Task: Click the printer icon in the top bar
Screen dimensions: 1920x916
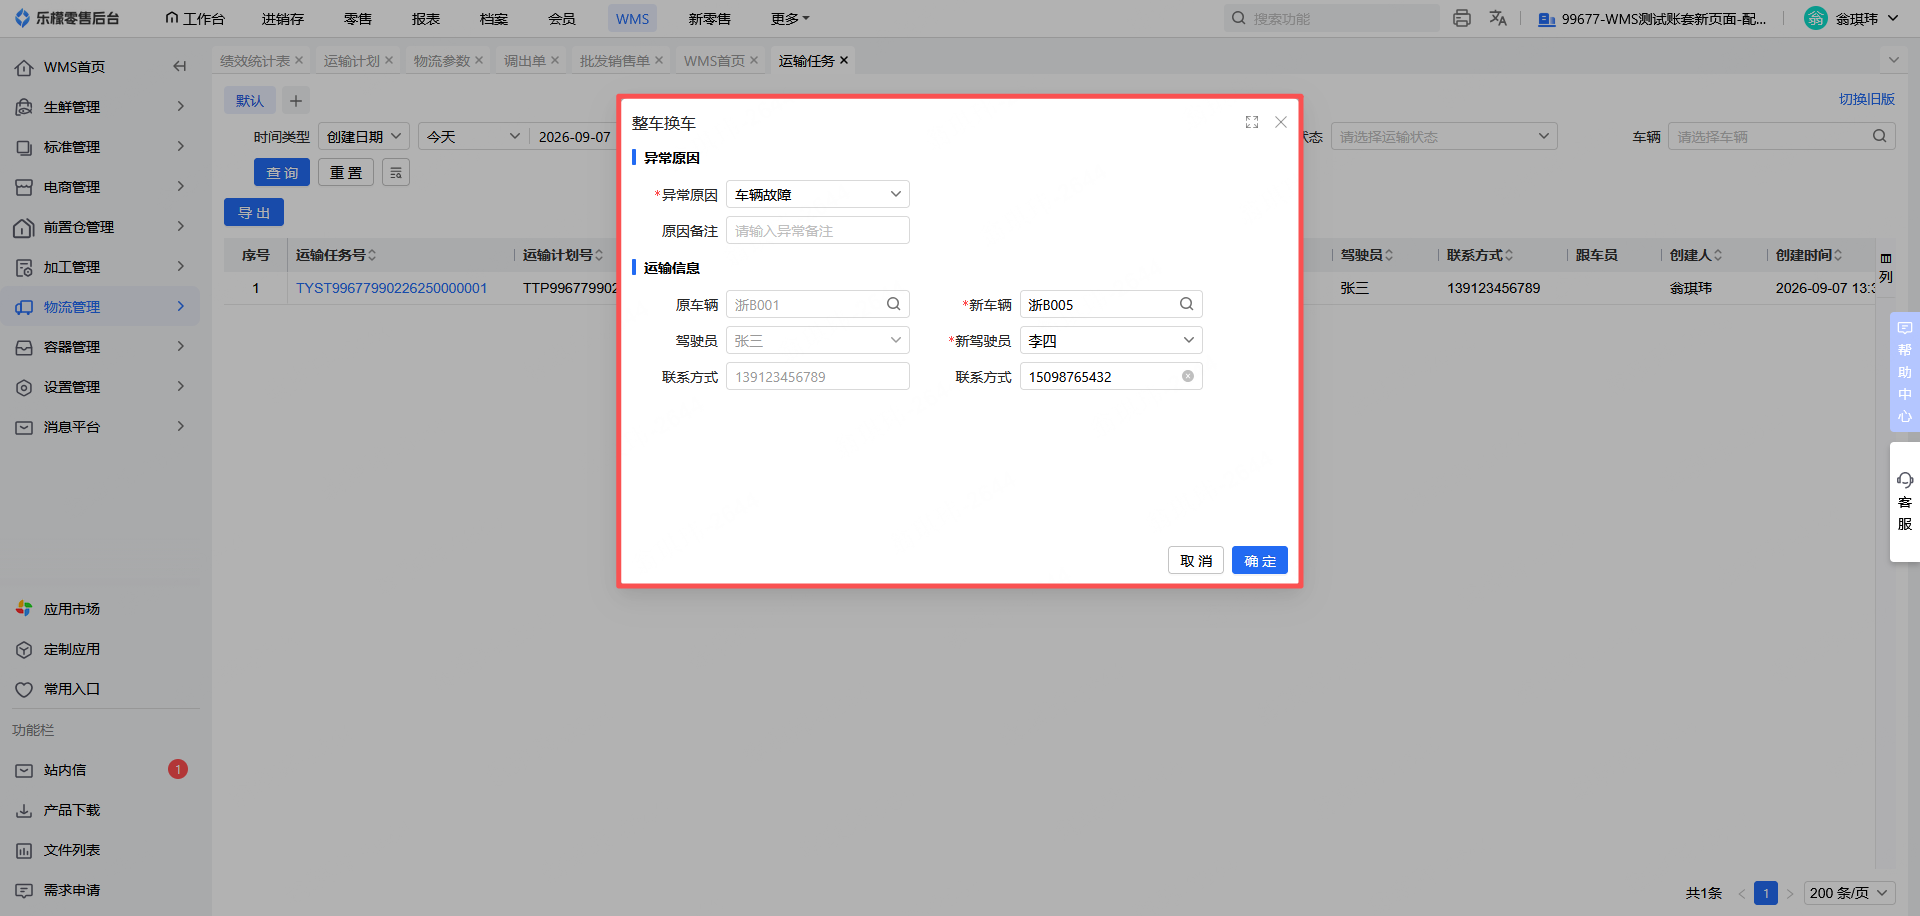Action: tap(1462, 18)
